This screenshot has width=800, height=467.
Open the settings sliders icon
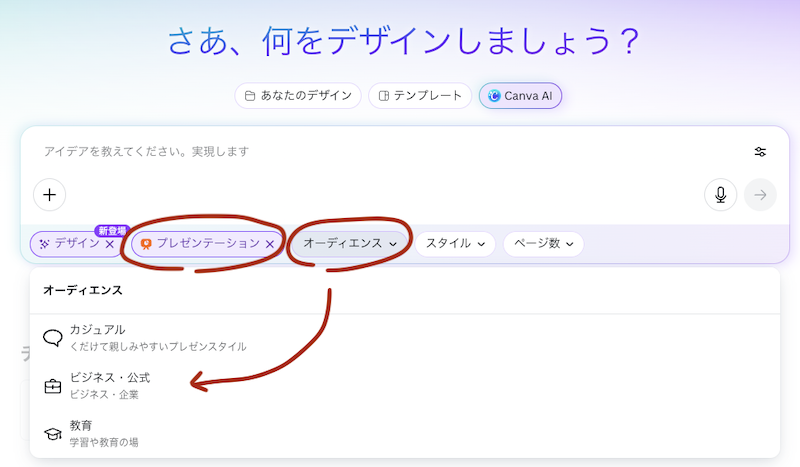(x=760, y=152)
